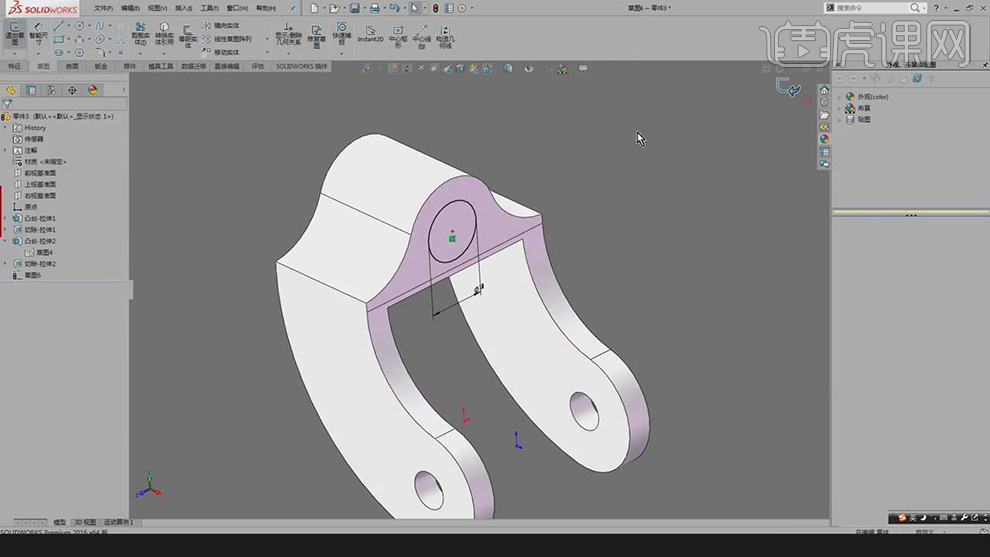Expand the 外观(color) appearance entry
990x557 pixels.
840,97
